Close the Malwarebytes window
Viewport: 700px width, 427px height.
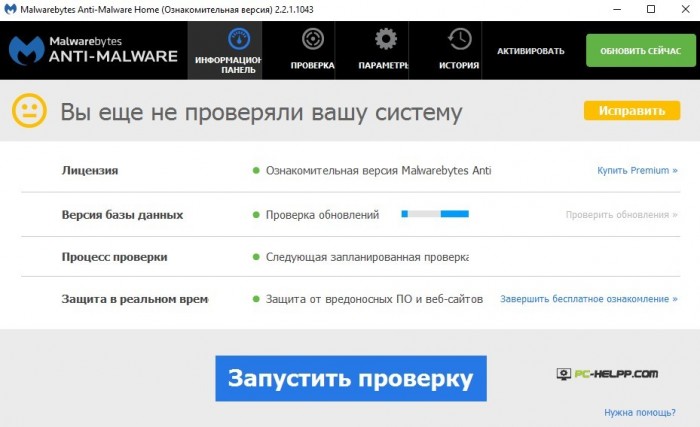click(x=685, y=9)
